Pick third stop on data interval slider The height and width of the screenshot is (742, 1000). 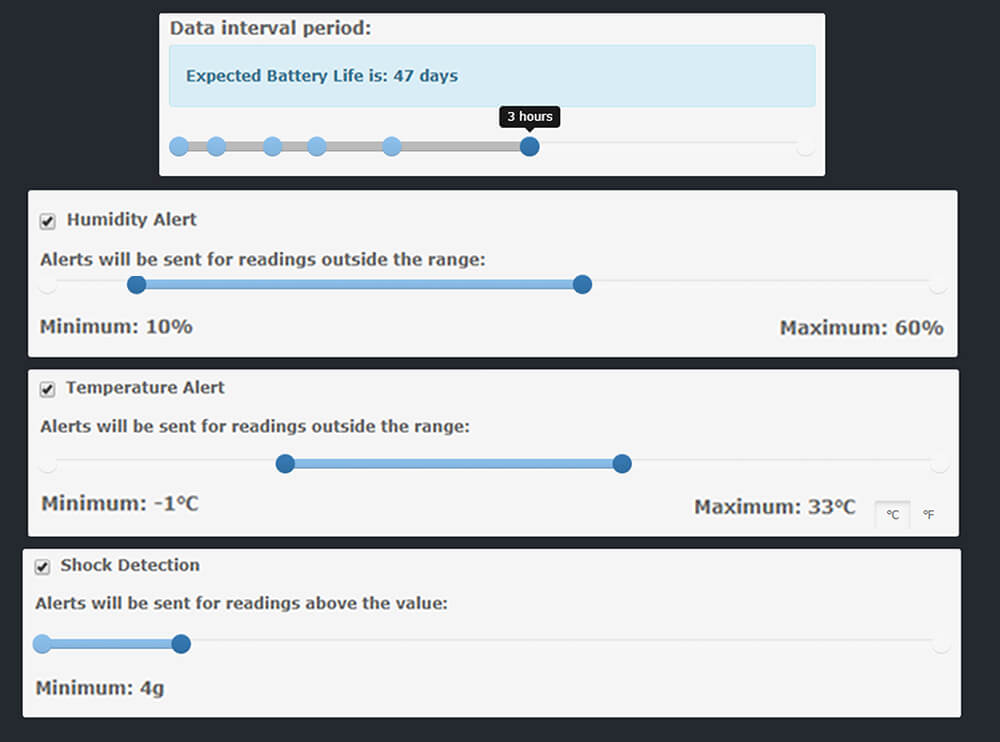pyautogui.click(x=272, y=147)
